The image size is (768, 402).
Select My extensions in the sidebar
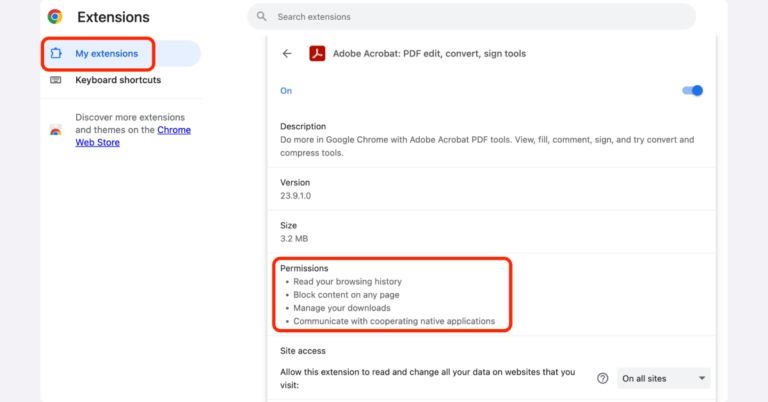click(x=107, y=53)
